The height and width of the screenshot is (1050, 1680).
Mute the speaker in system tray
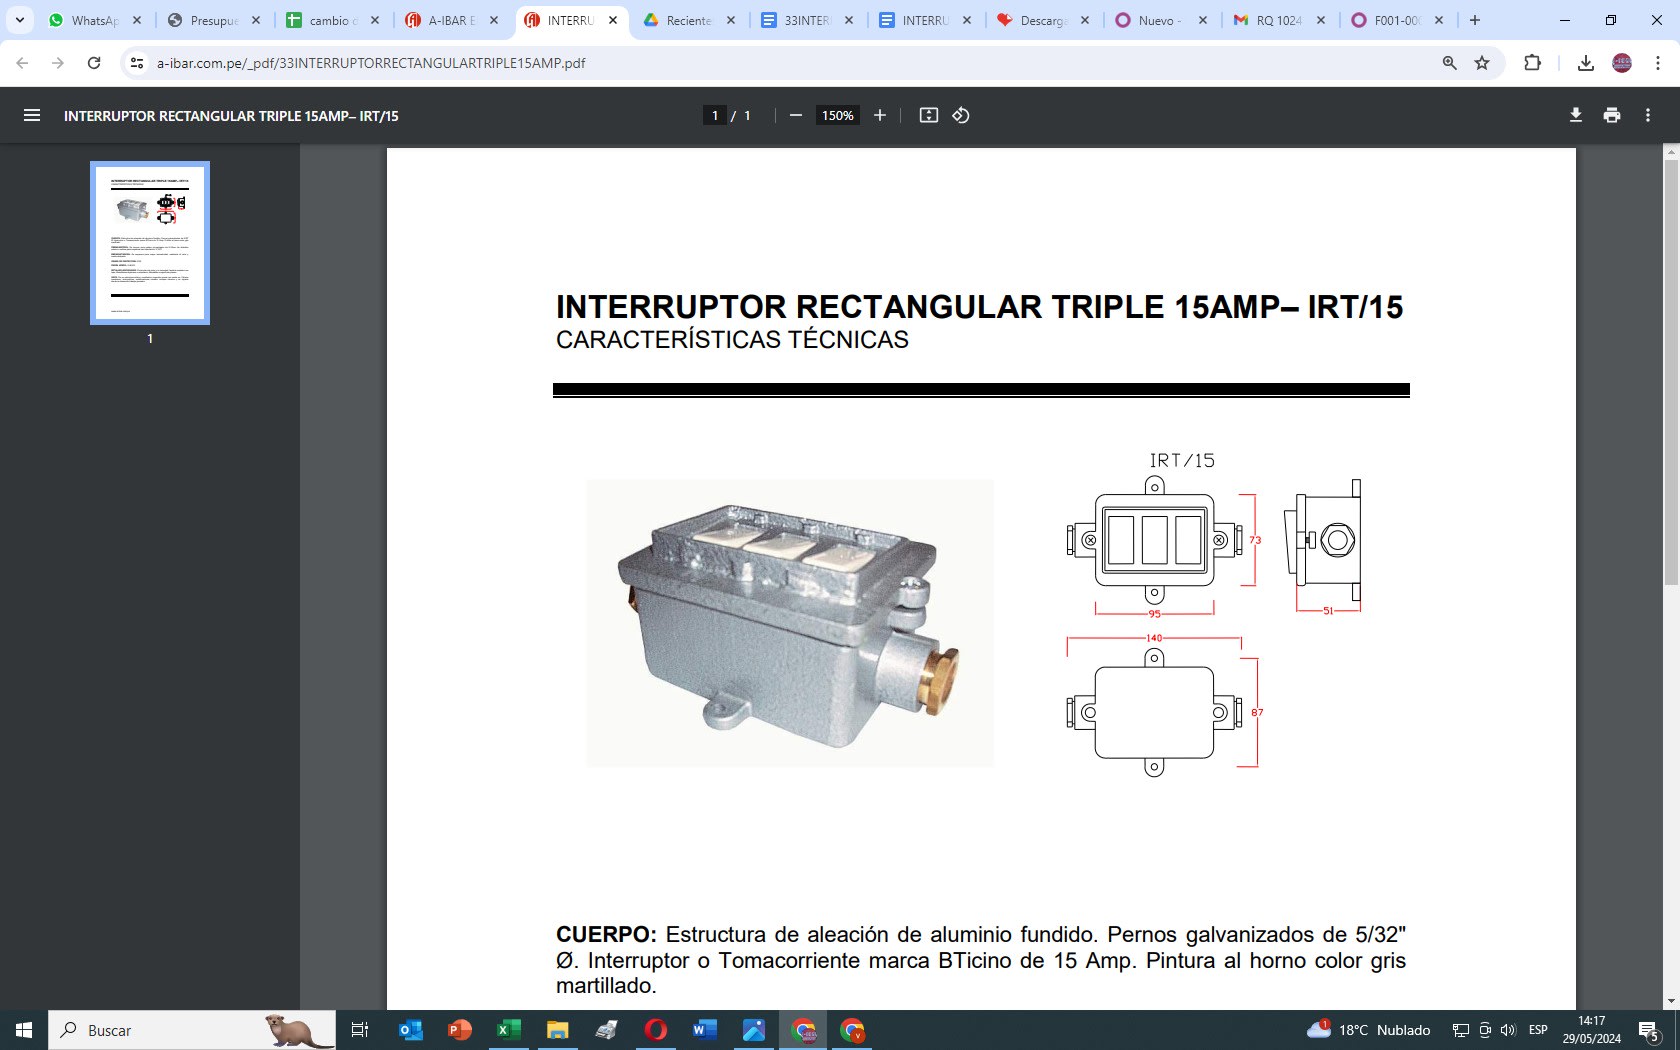click(x=1508, y=1030)
